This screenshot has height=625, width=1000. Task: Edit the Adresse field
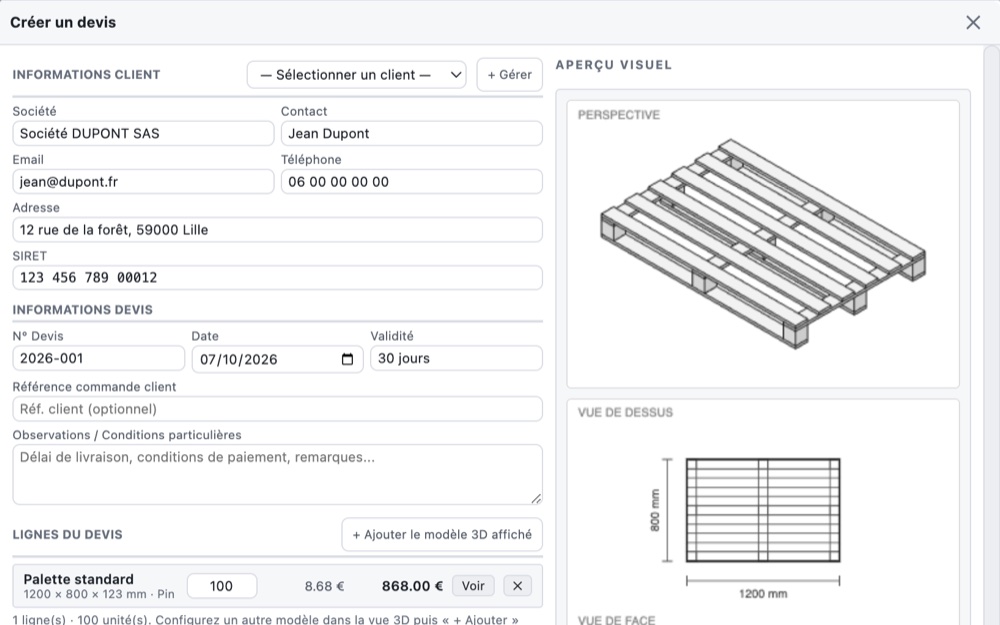pyautogui.click(x=277, y=230)
